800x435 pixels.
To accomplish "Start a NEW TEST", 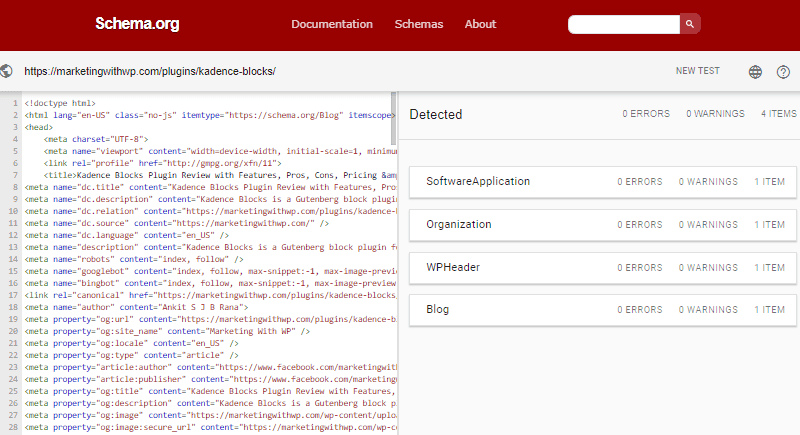I will [x=697, y=71].
